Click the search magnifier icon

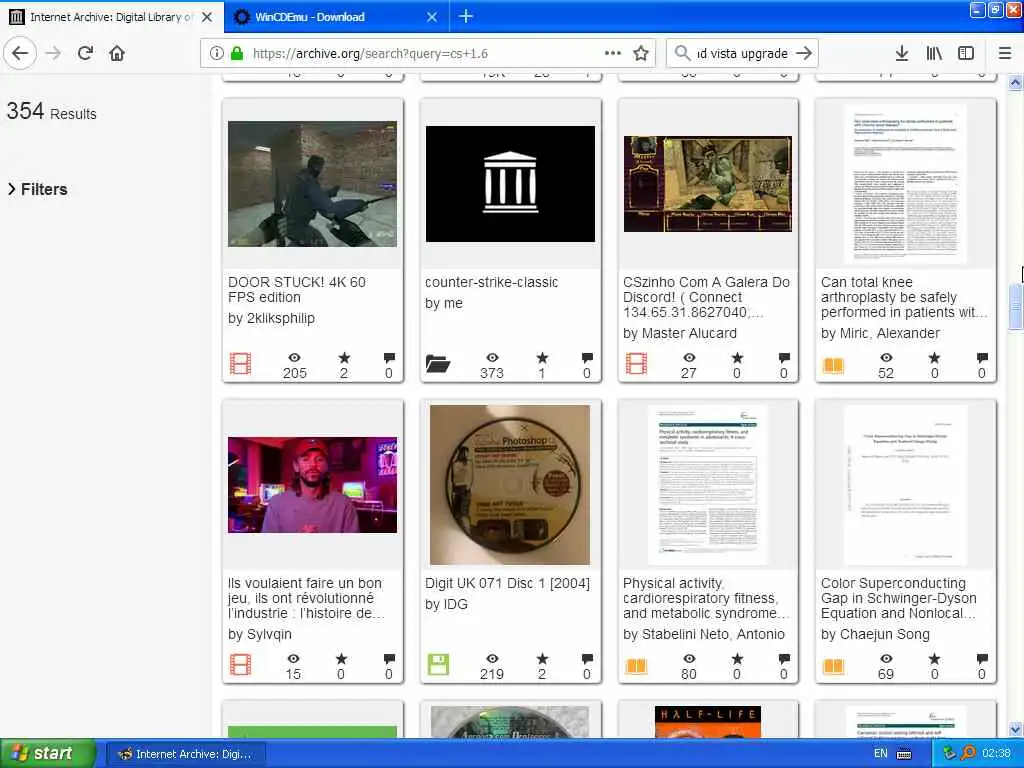tap(682, 53)
